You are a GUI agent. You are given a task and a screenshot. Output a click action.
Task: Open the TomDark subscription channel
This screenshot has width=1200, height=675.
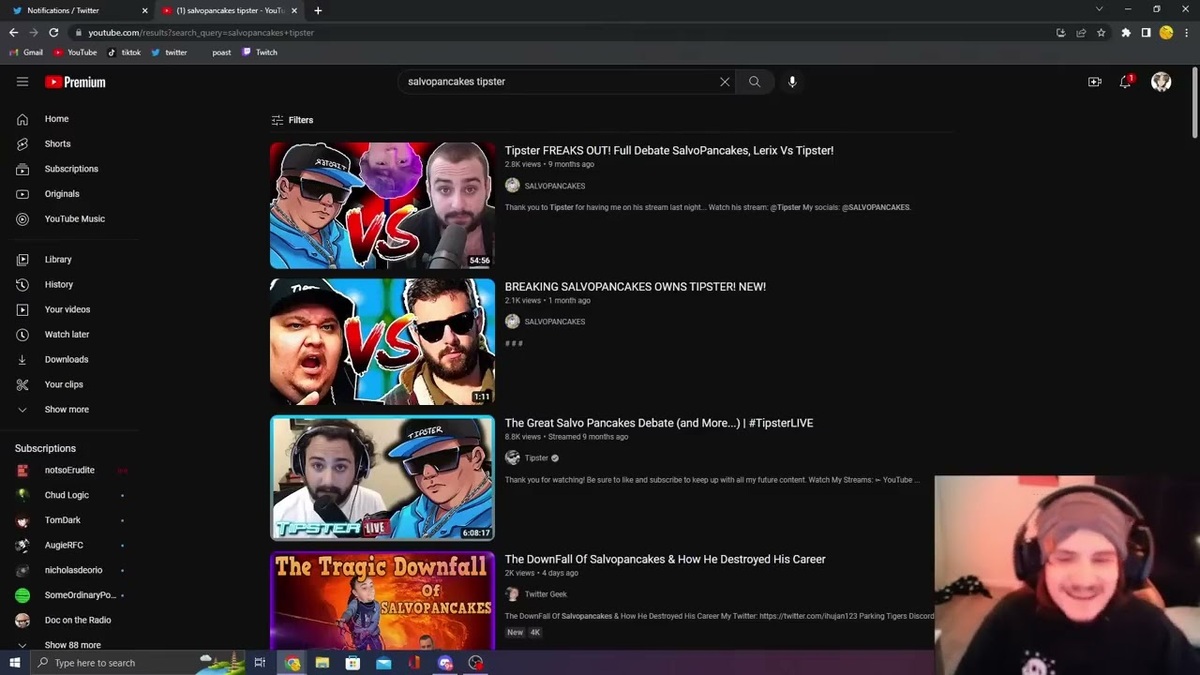(x=62, y=519)
